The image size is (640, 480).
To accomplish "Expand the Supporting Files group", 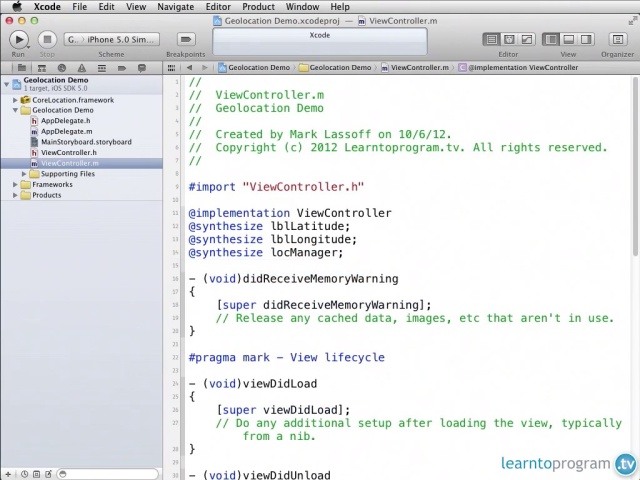I will click(24, 174).
